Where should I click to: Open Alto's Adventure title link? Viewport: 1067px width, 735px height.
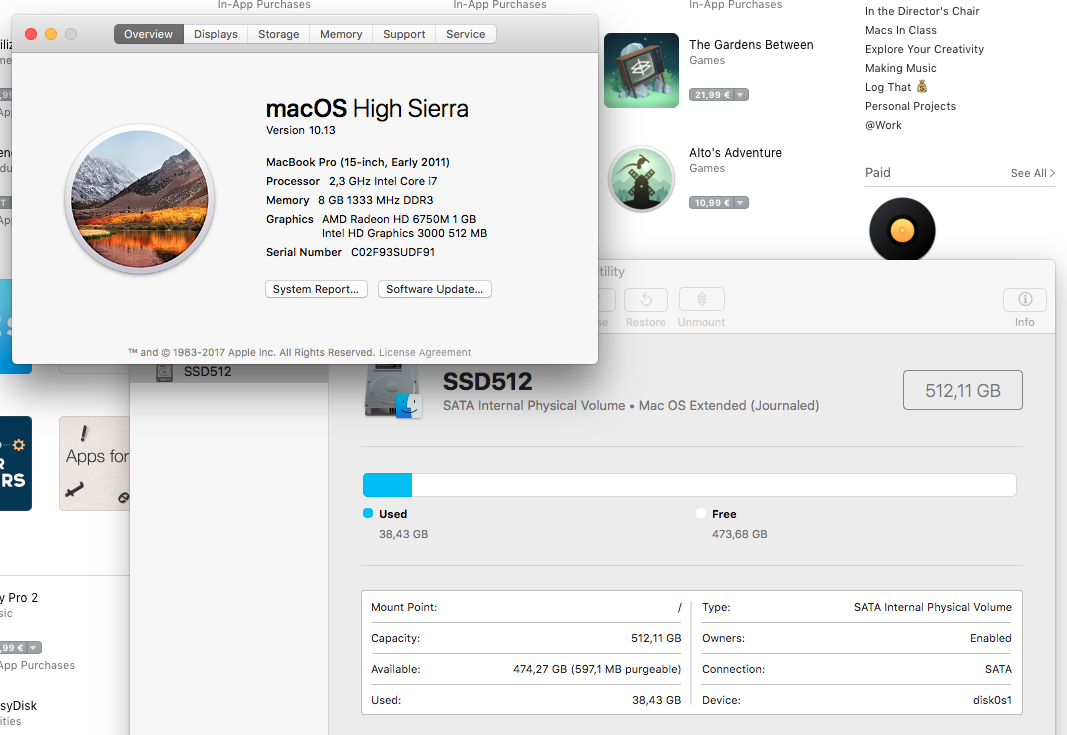coord(735,153)
